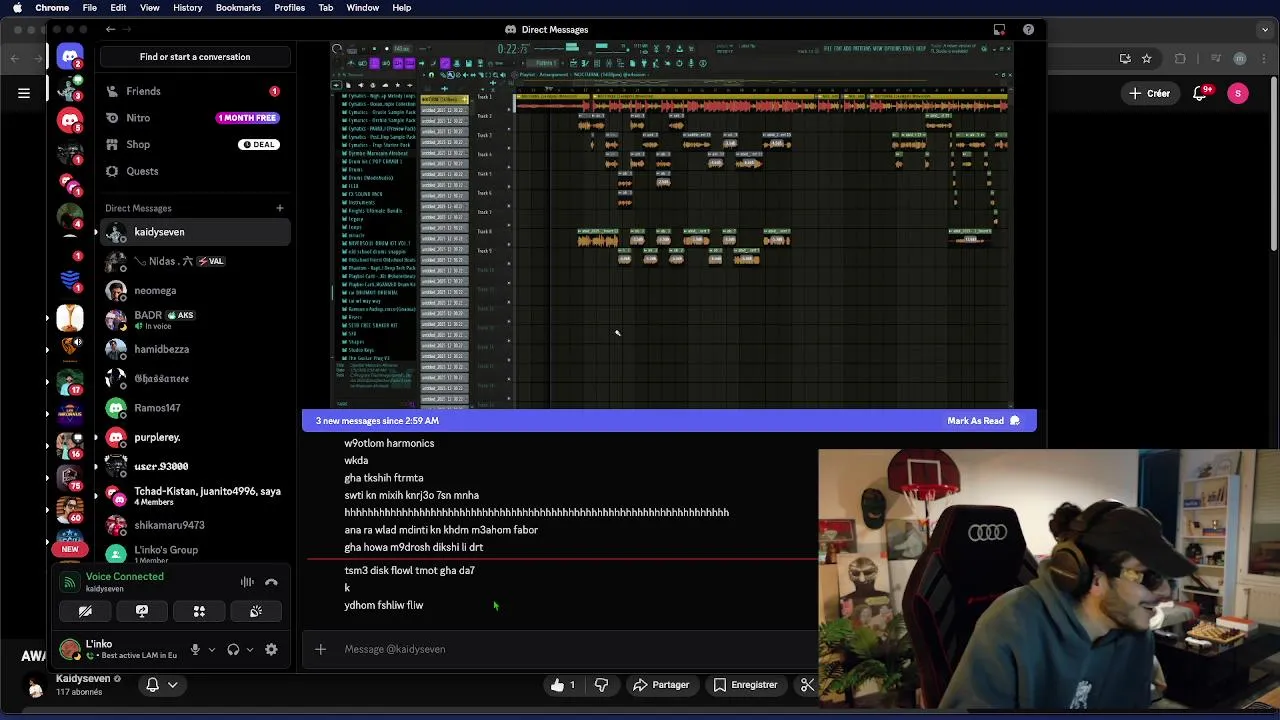Open the Discord inbox icon in title bar
Screen dimensions: 1280x720
(999, 29)
